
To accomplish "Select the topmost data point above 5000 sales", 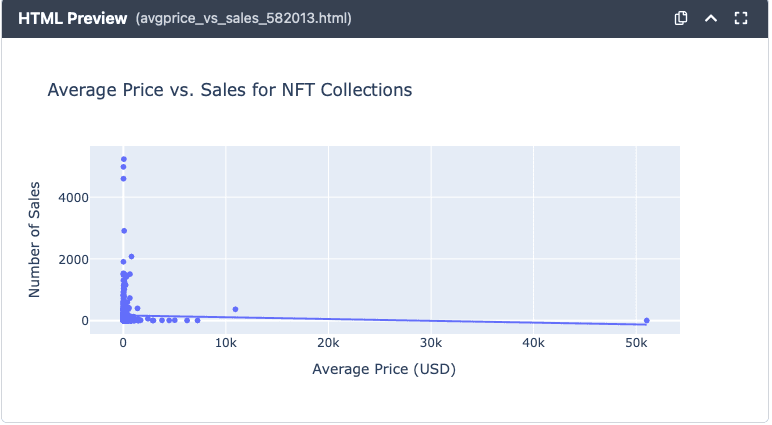I will (x=123, y=159).
